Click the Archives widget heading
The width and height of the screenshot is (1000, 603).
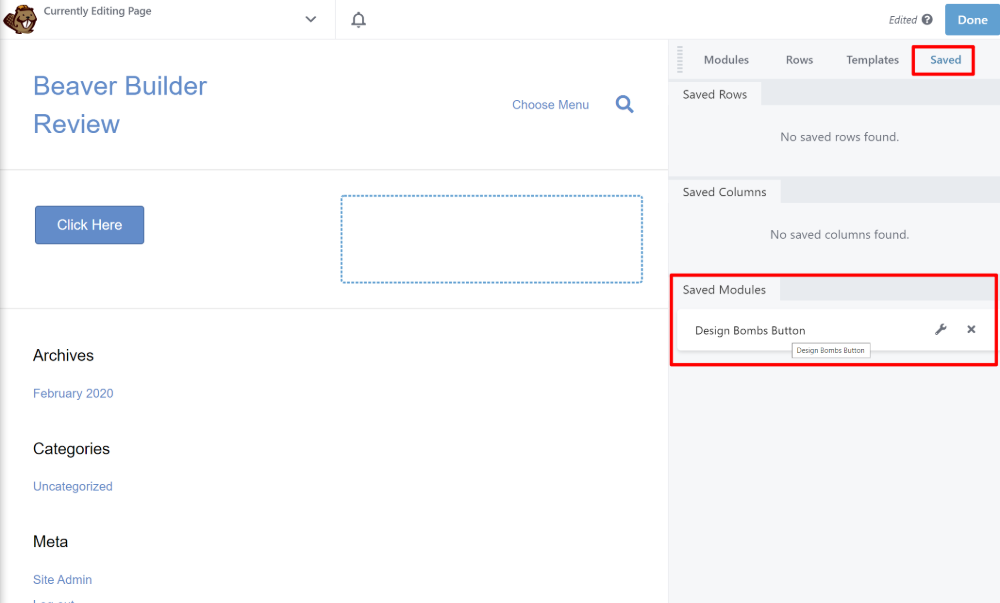(63, 355)
